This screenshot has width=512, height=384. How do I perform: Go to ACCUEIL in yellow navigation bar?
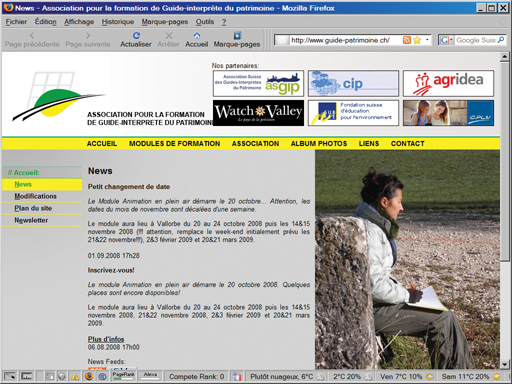click(102, 144)
